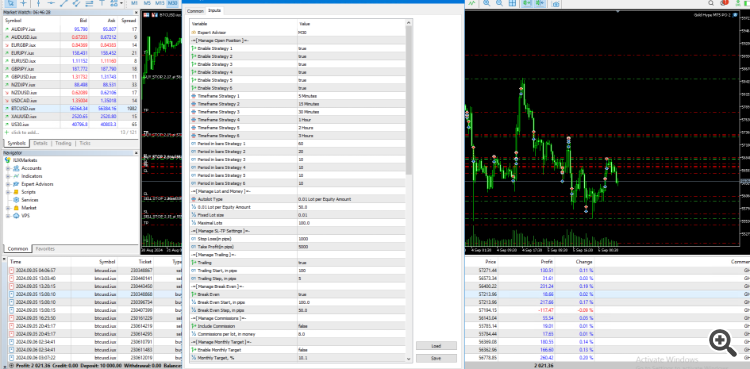750x369 pixels.
Task: Toggle Break Even true value
Action: pyautogui.click(x=351, y=294)
